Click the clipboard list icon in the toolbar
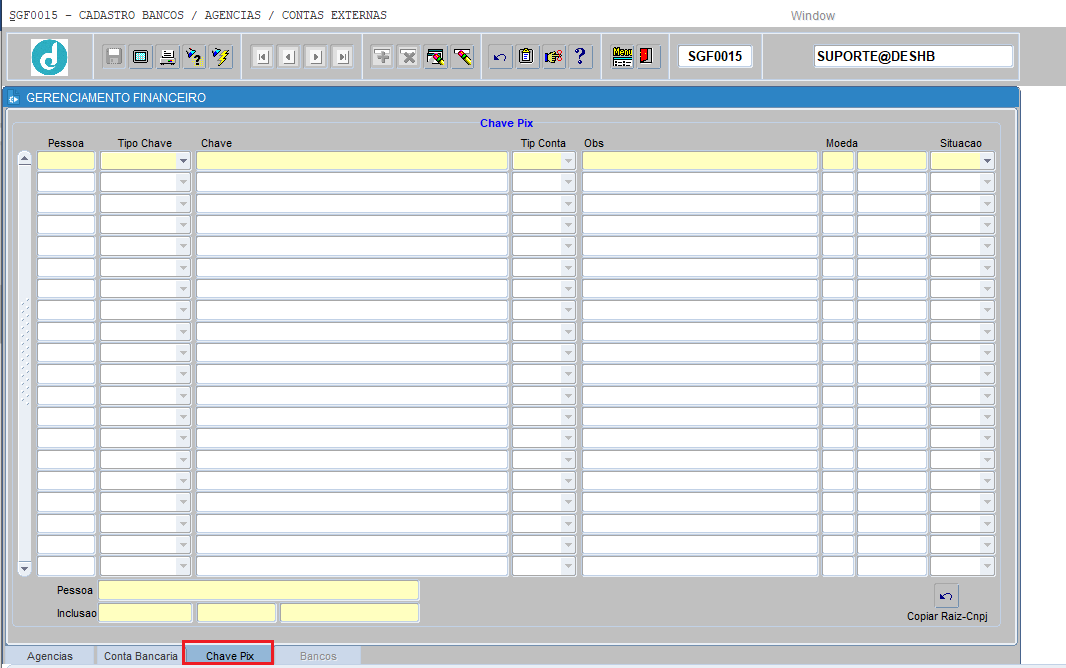This screenshot has width=1066, height=668. point(527,56)
